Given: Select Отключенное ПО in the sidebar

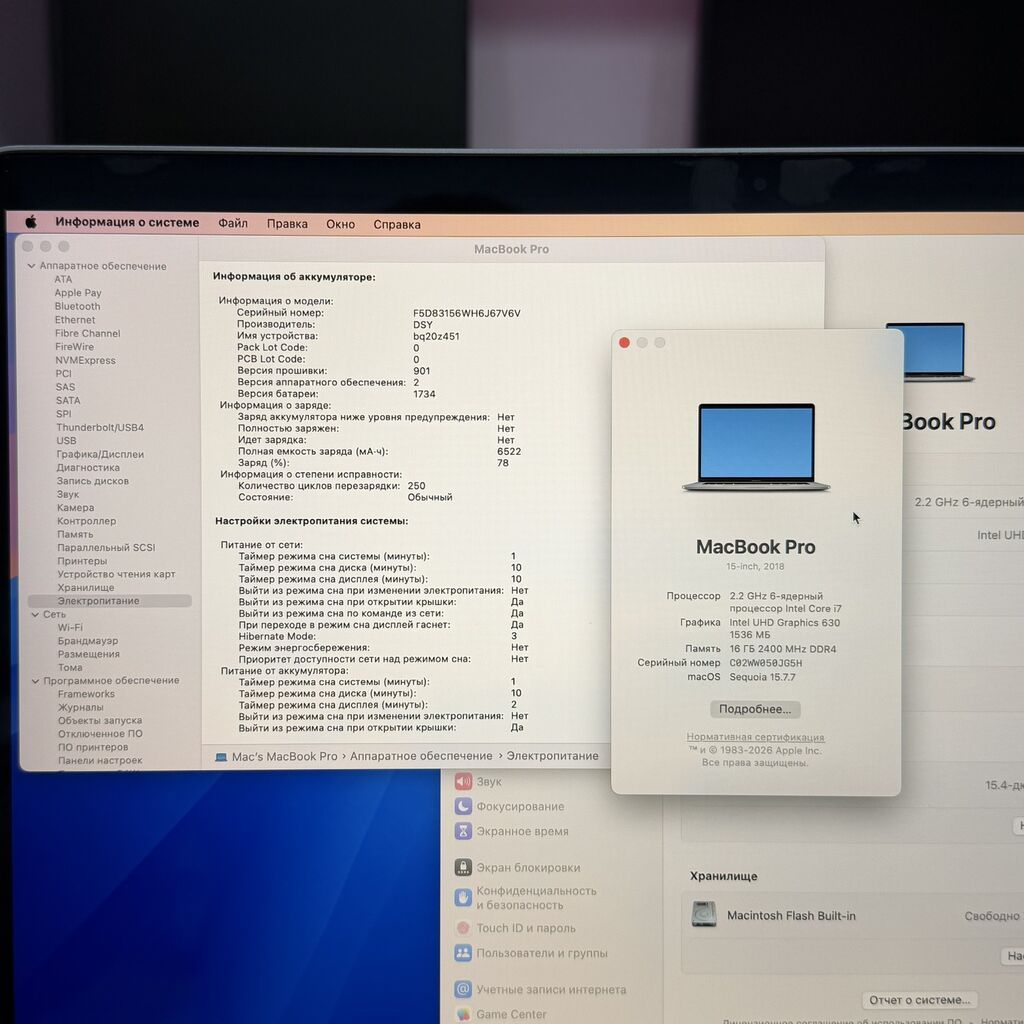Looking at the screenshot, I should (x=100, y=734).
